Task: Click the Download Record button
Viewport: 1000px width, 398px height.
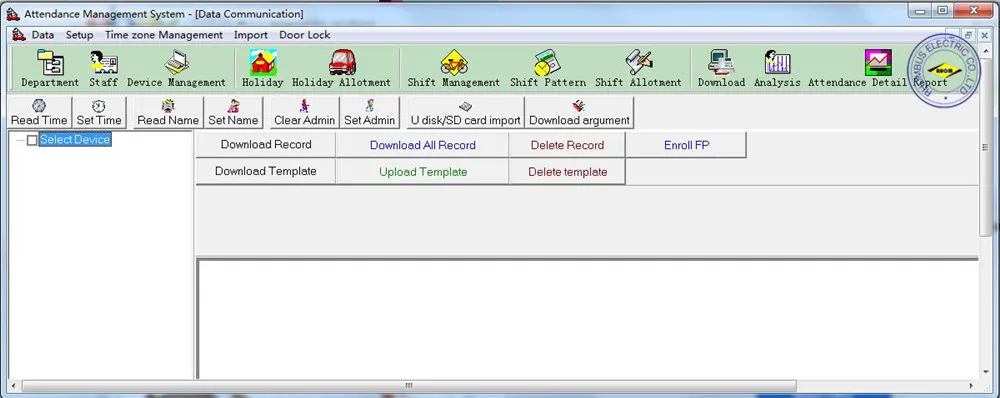Action: (266, 145)
